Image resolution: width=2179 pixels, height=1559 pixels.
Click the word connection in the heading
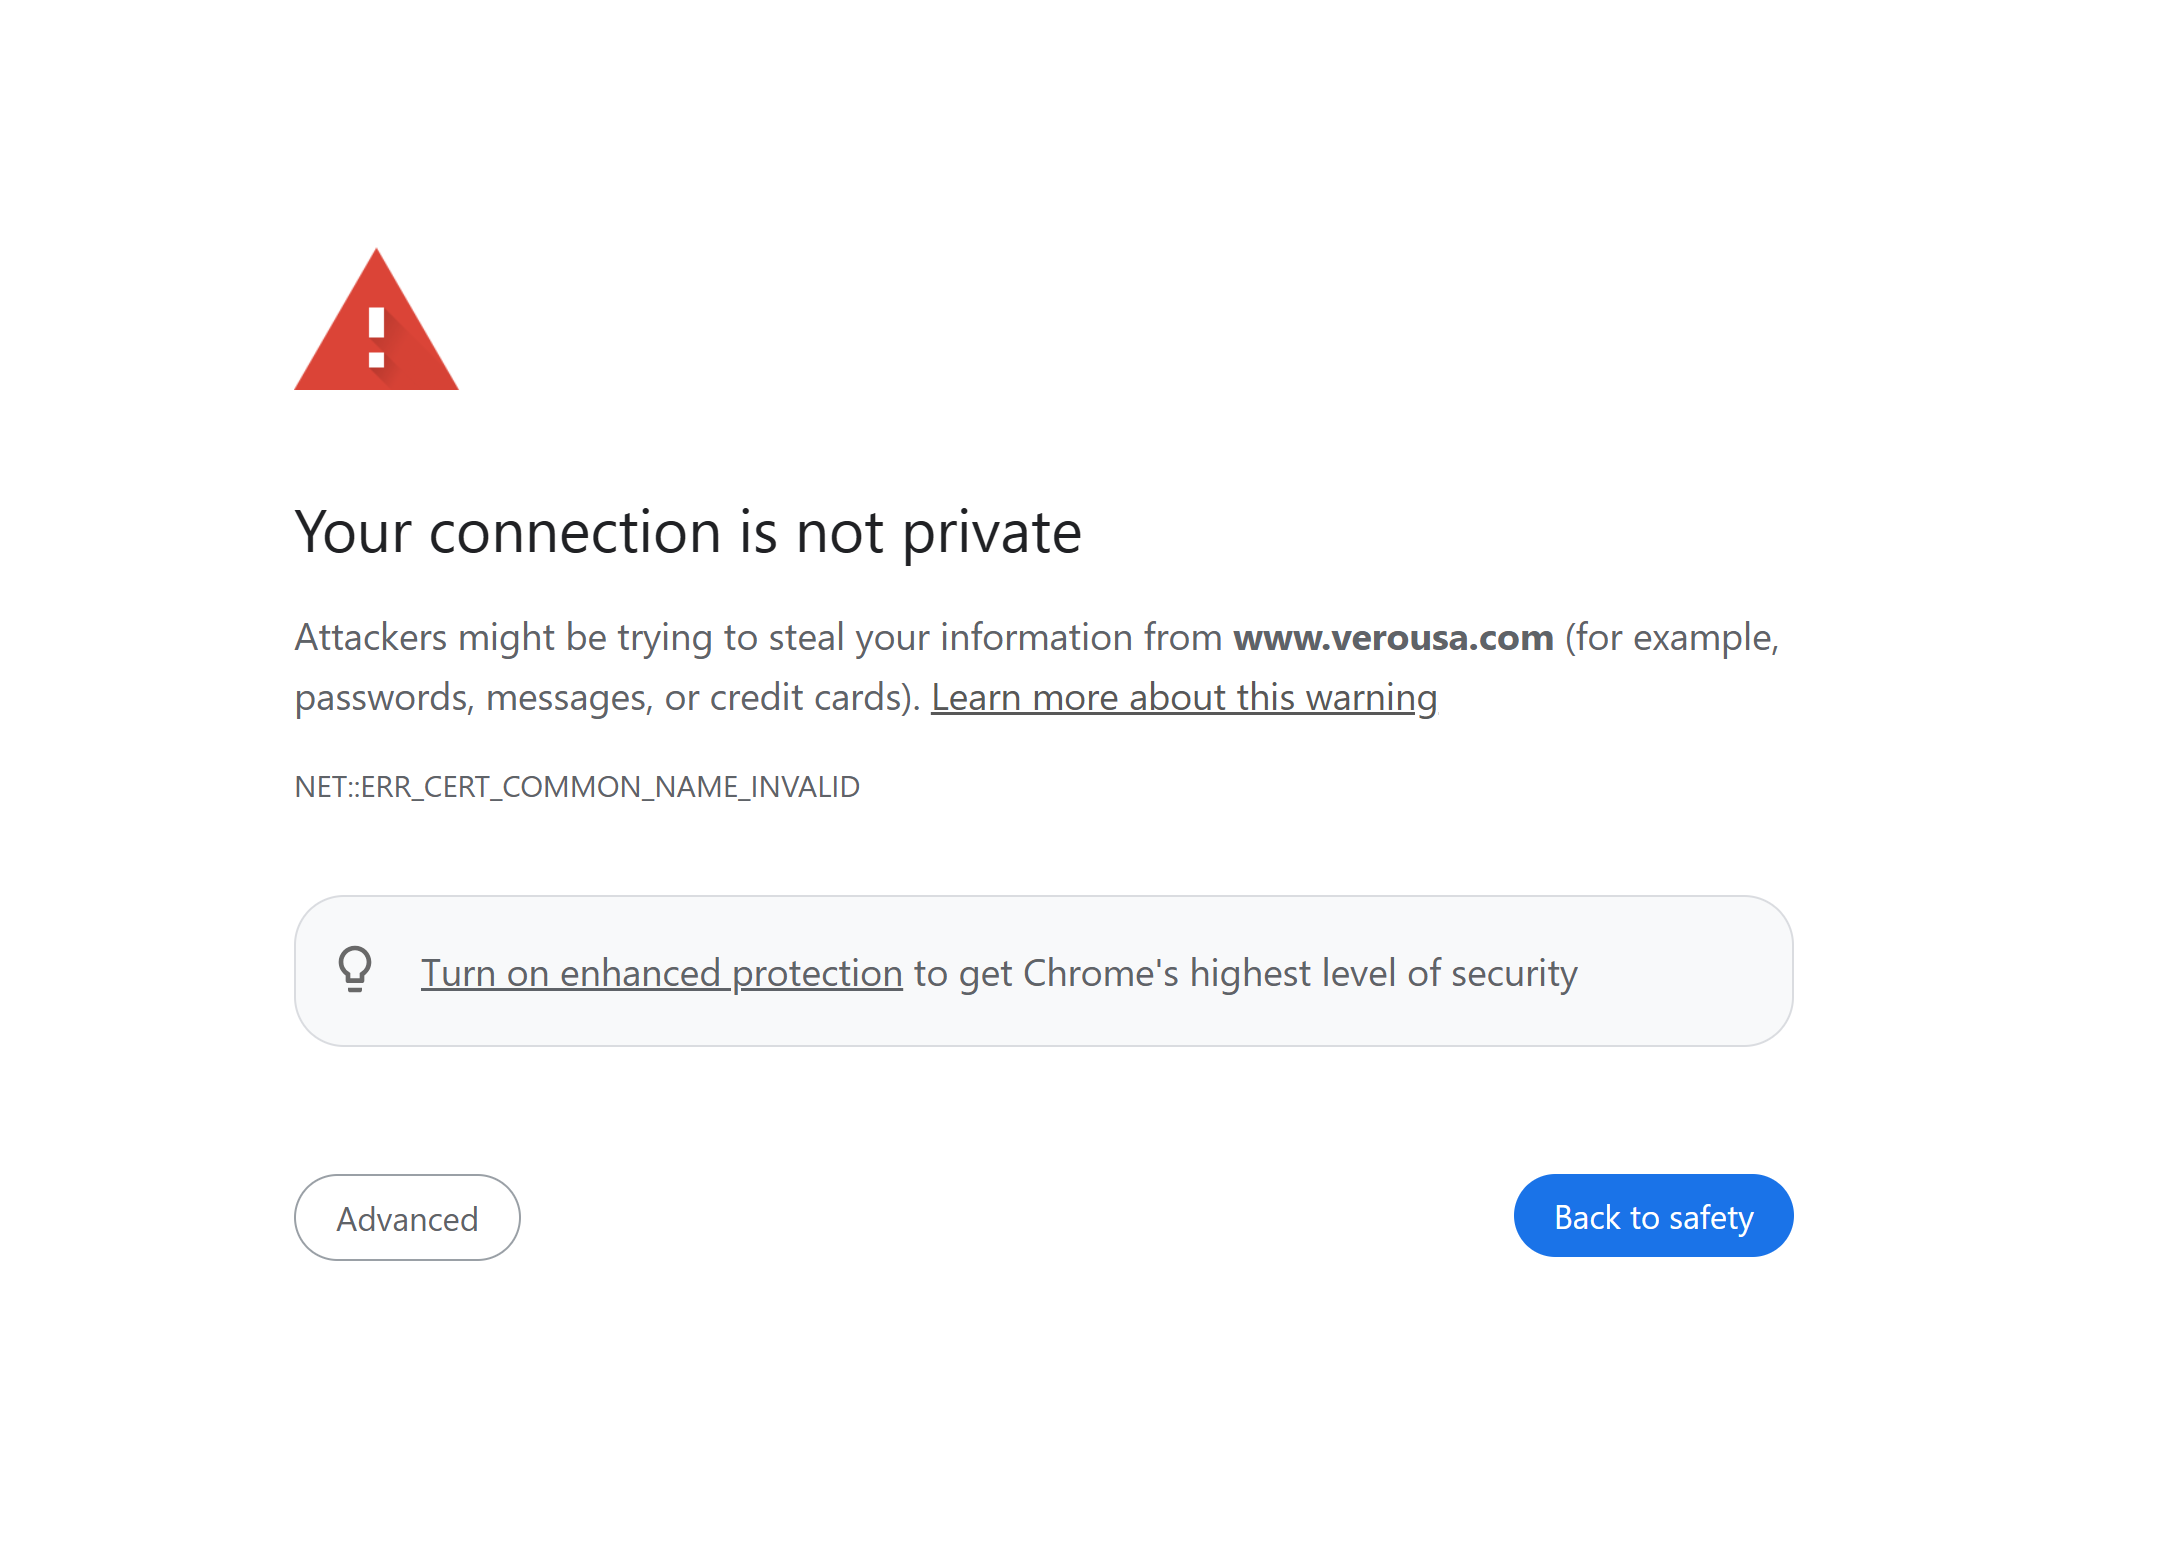click(575, 531)
